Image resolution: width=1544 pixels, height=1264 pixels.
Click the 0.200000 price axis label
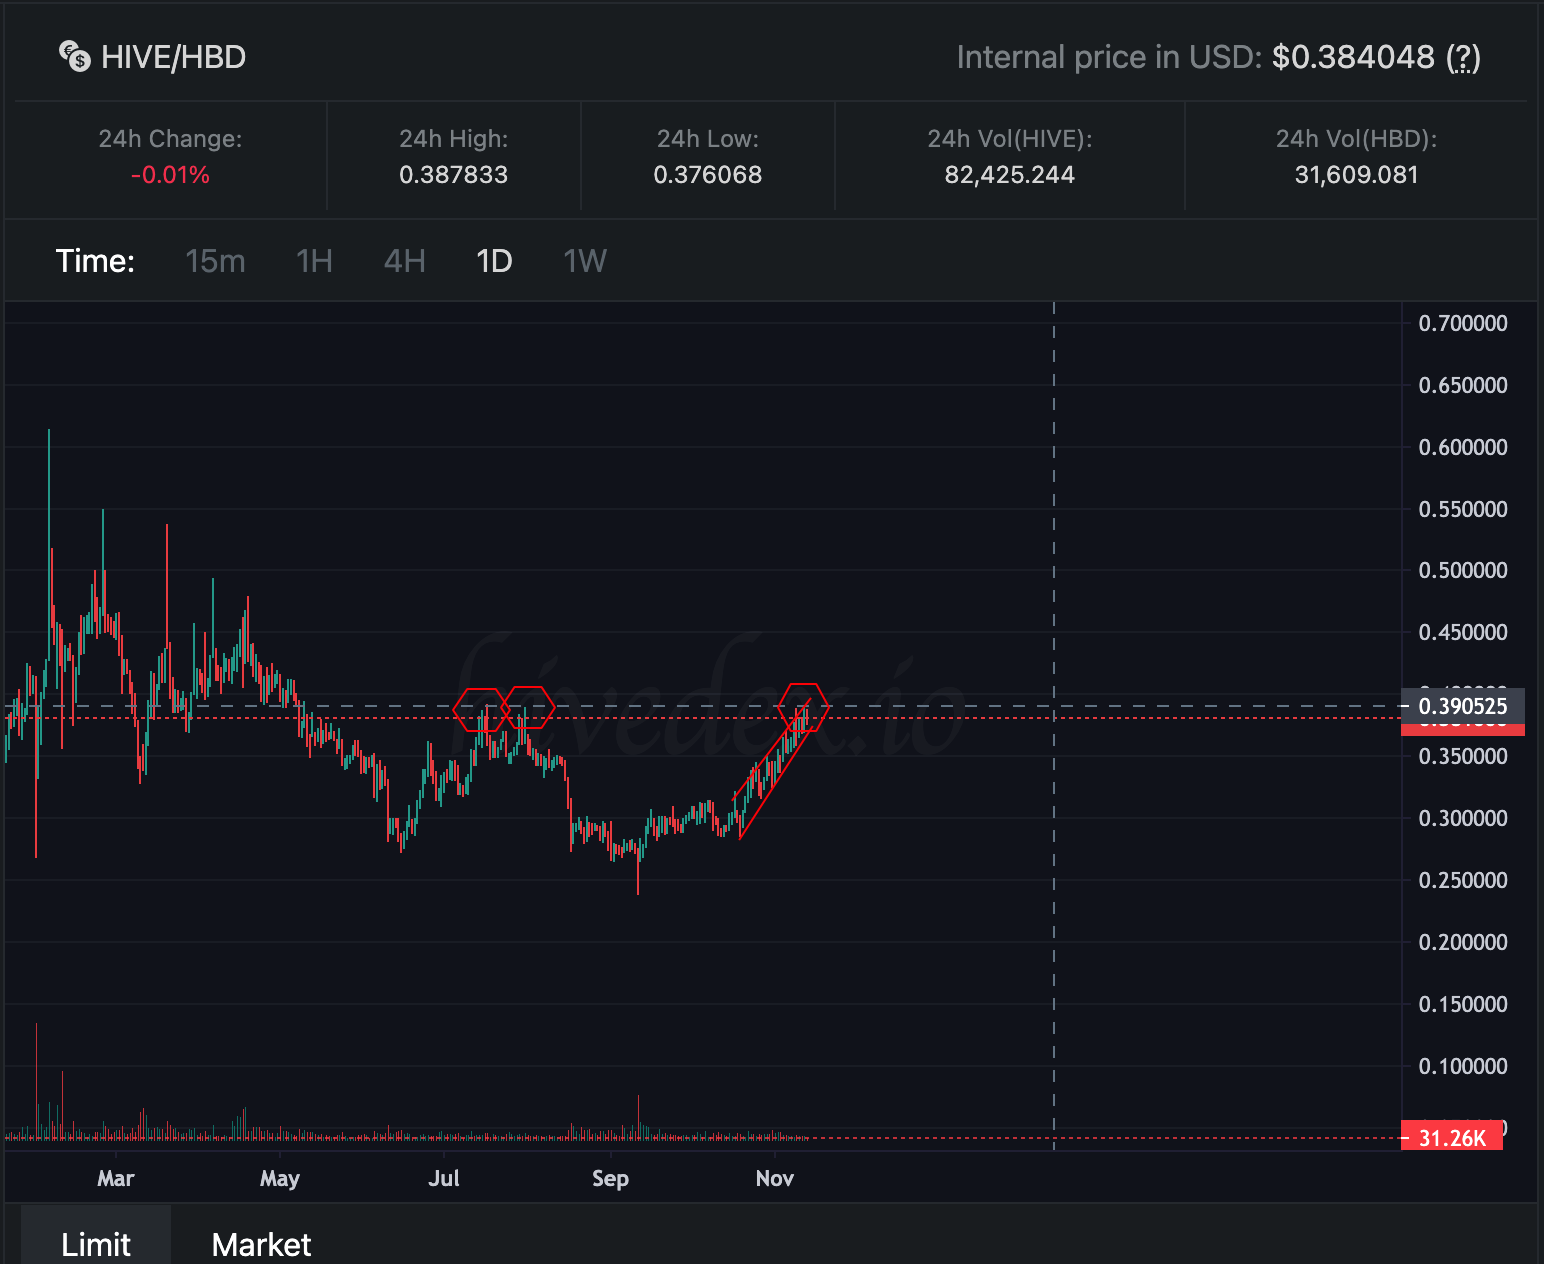click(x=1463, y=942)
